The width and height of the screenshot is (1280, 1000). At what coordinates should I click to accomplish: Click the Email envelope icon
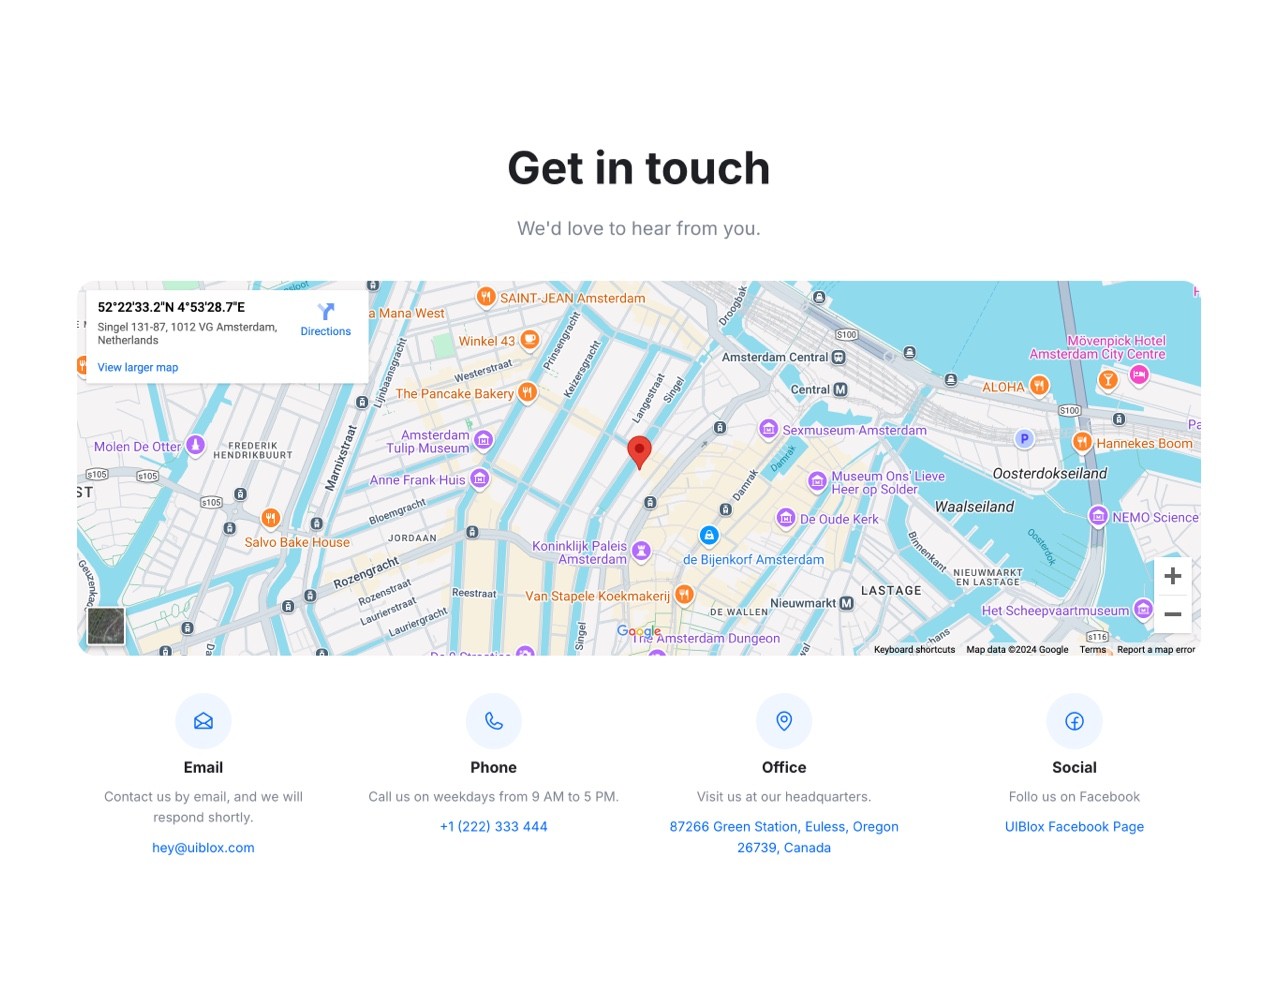click(203, 721)
